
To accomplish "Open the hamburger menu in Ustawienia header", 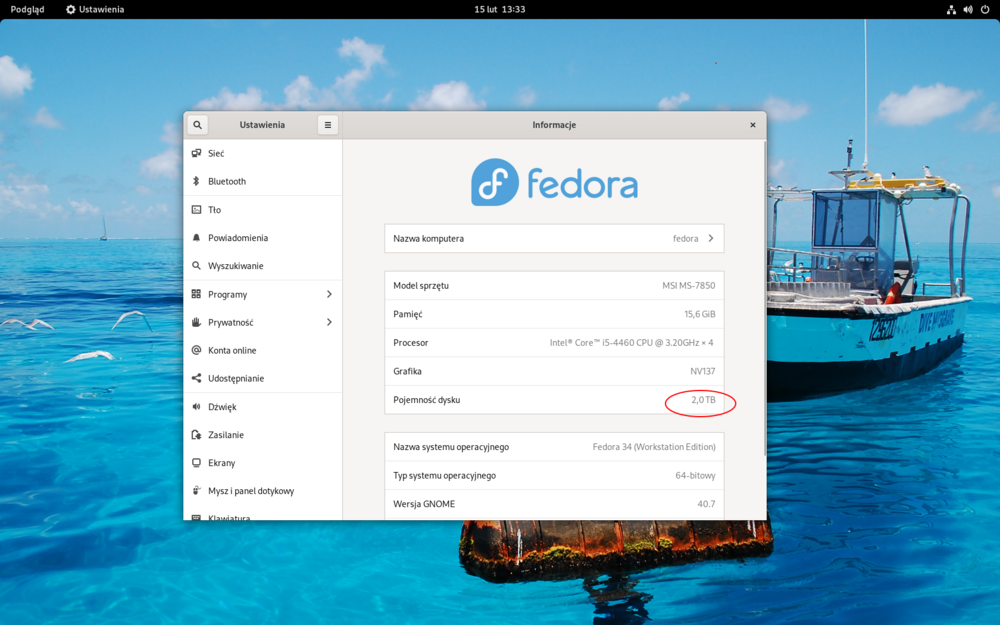I will [328, 125].
